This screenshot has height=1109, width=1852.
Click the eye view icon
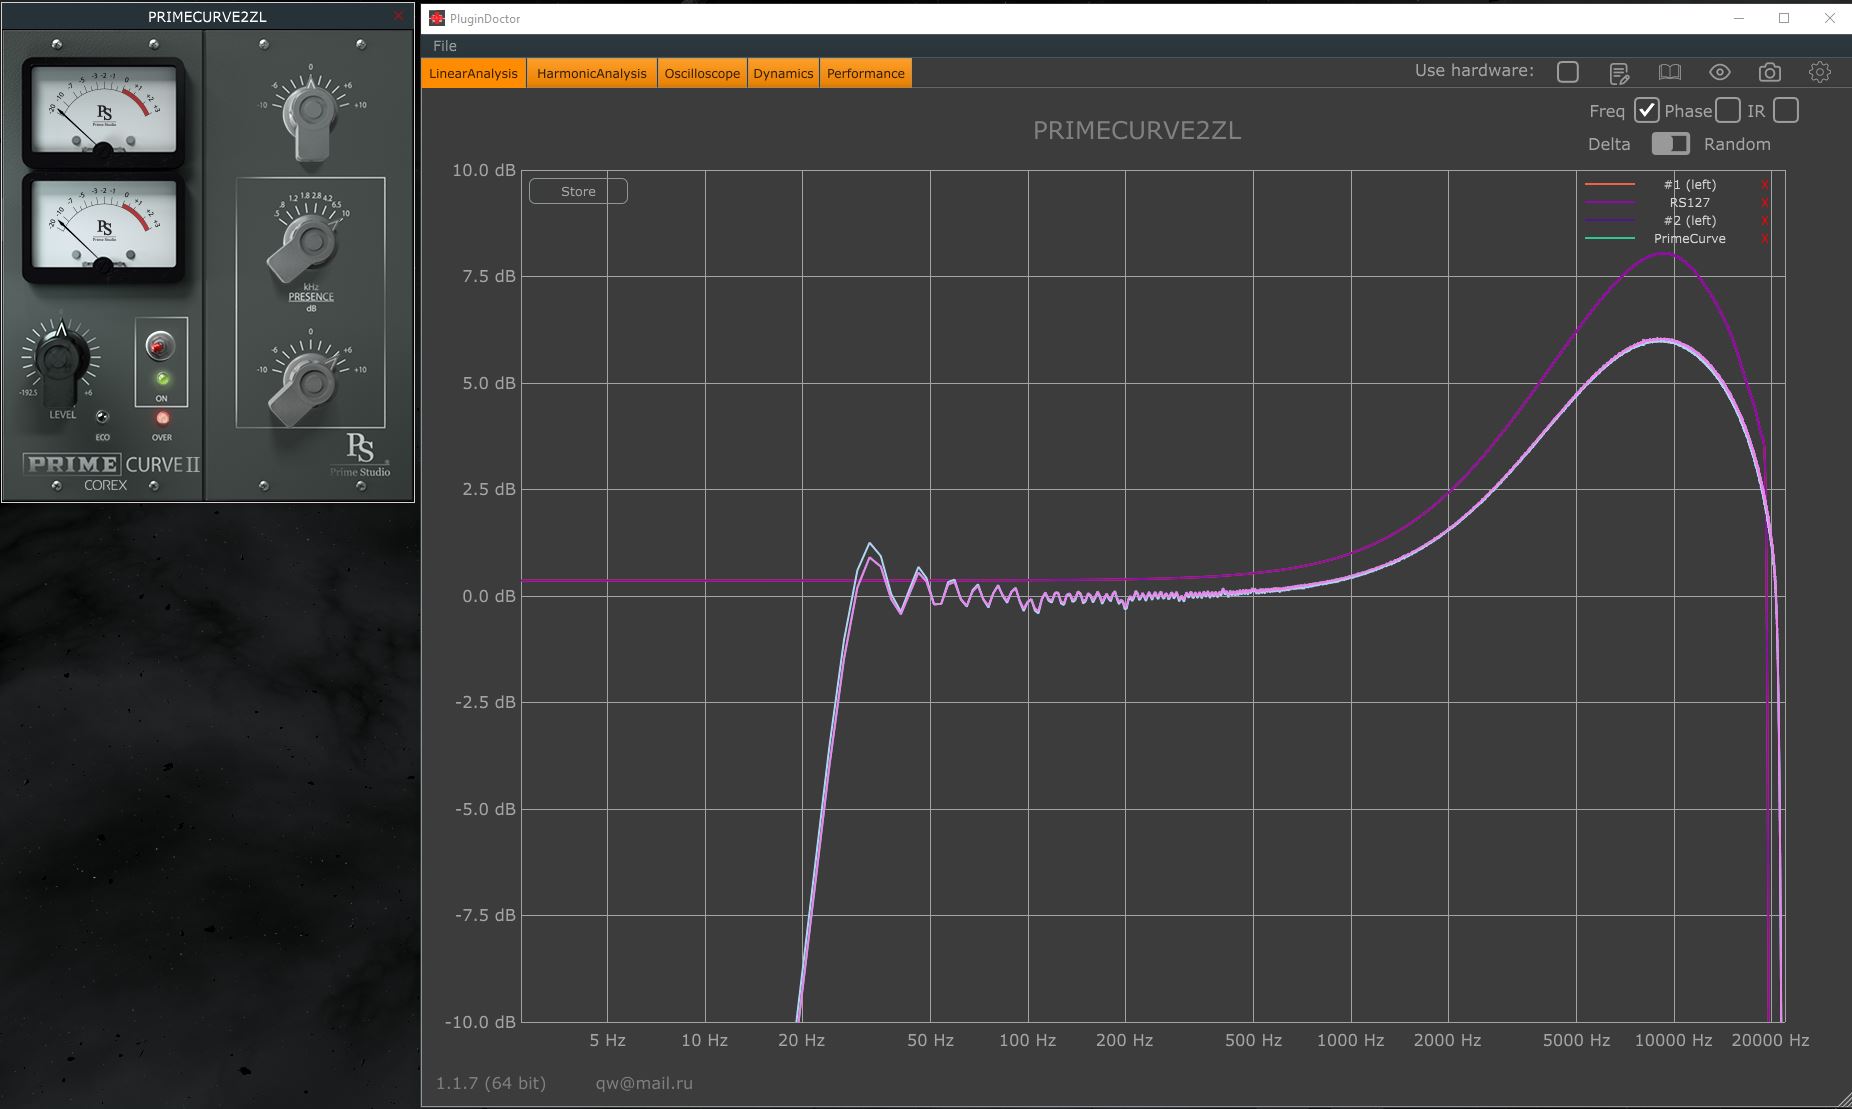[x=1719, y=72]
